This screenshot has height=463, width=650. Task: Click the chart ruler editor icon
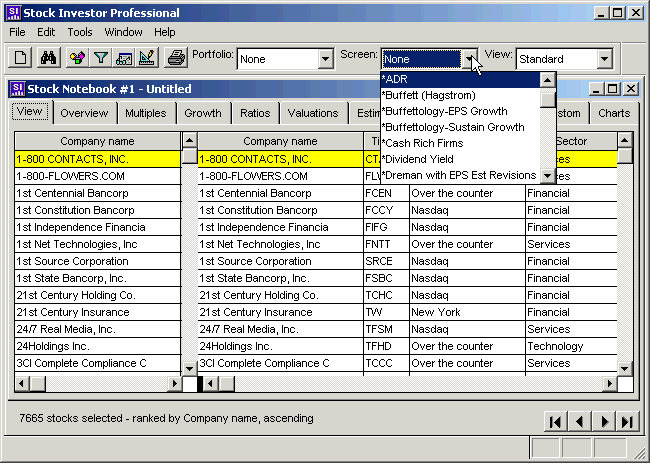(x=147, y=58)
